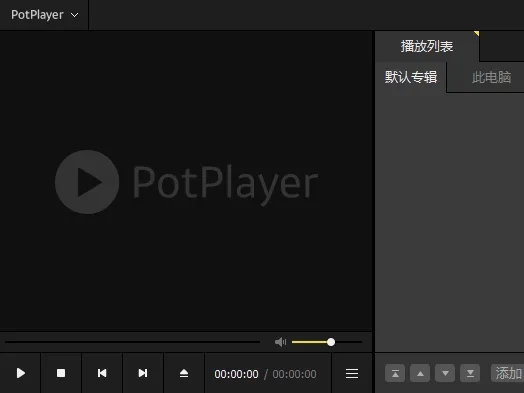The height and width of the screenshot is (393, 524).
Task: Move the playlist item down one position
Action: [x=445, y=373]
